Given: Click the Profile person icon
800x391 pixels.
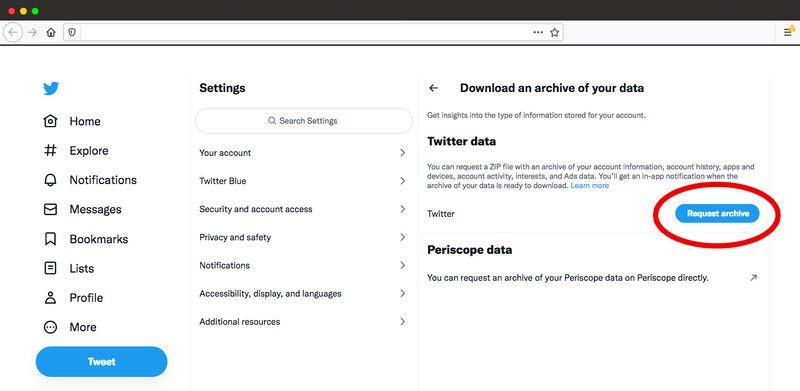Looking at the screenshot, I should (x=51, y=298).
